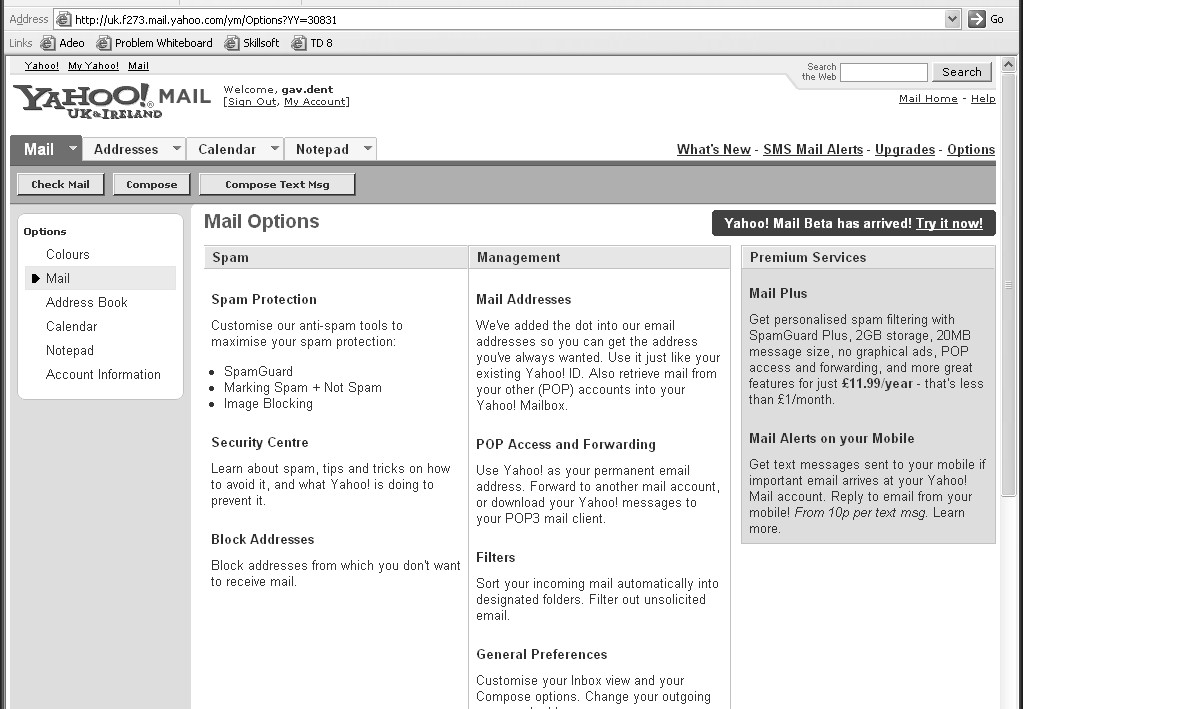Open the My Yahoo! link
Screen dimensions: 1181x709
[x=93, y=66]
